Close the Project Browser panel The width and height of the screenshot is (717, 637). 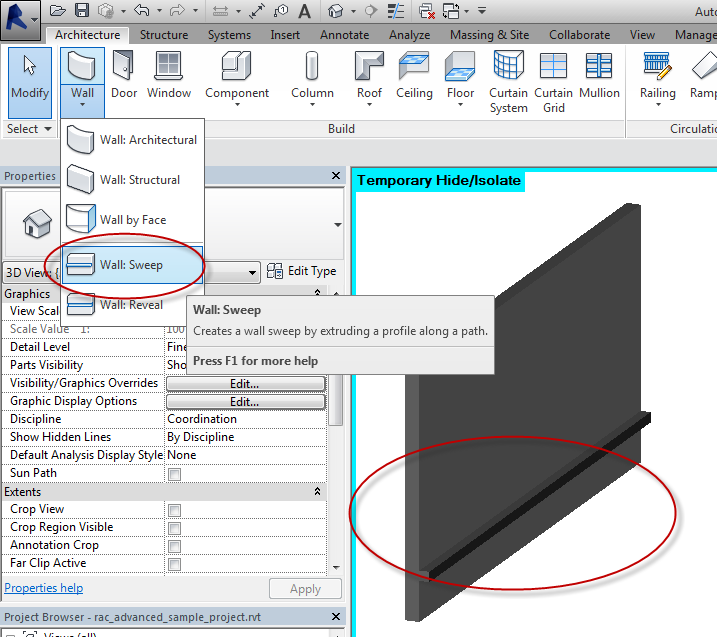point(336,617)
